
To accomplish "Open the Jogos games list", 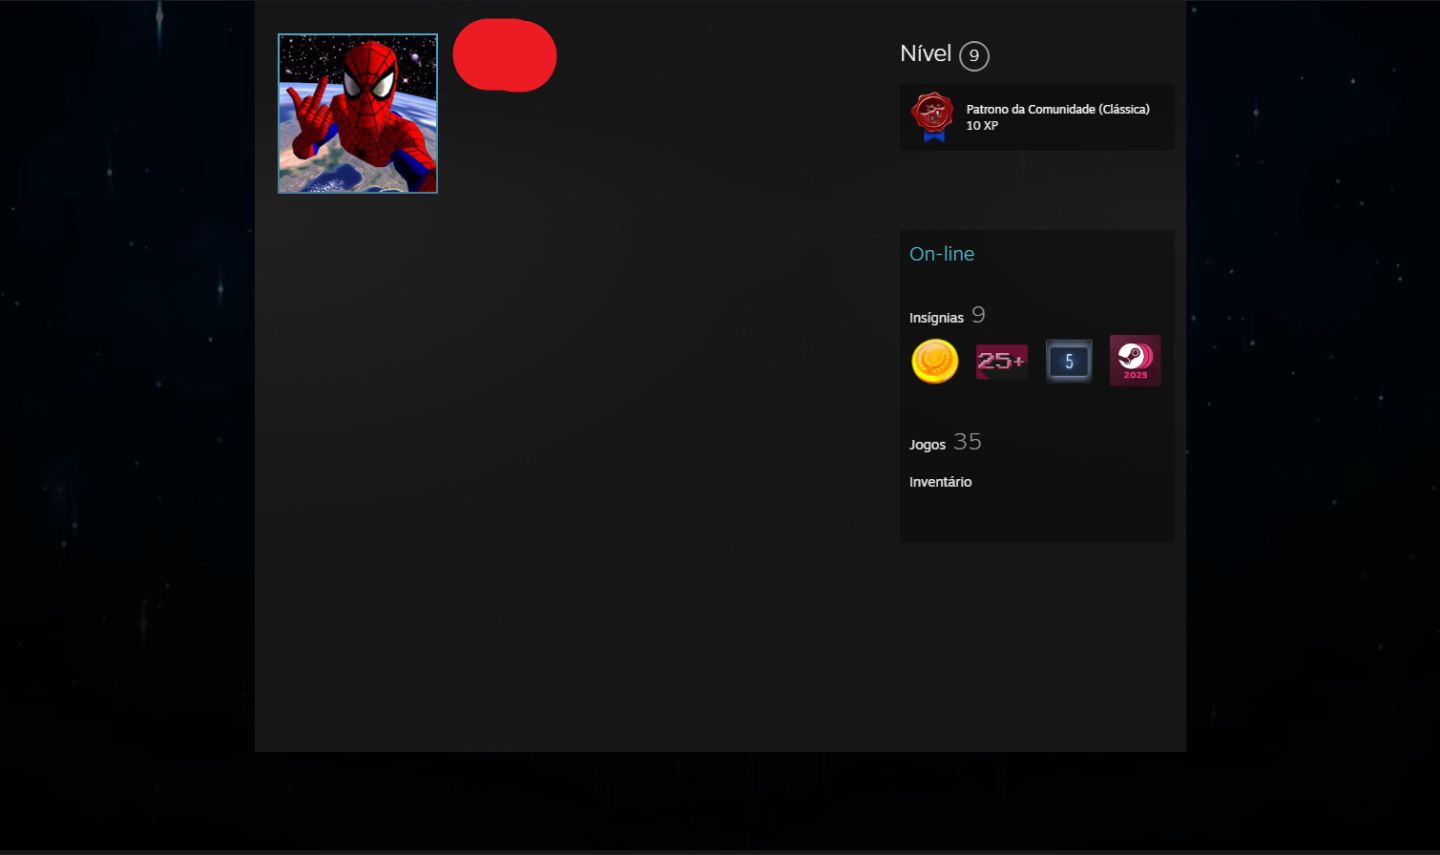I will (927, 445).
